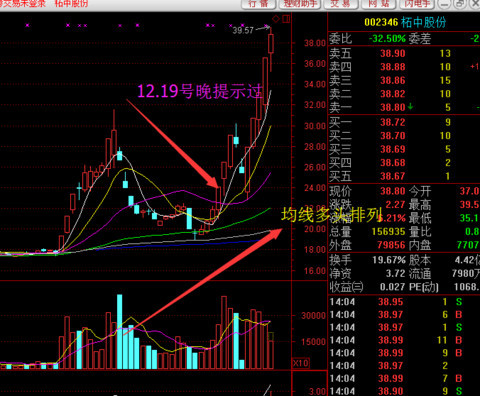This screenshot has width=480, height=396.
Task: Click the latest candlestick near 39.57 high
Action: point(271,49)
